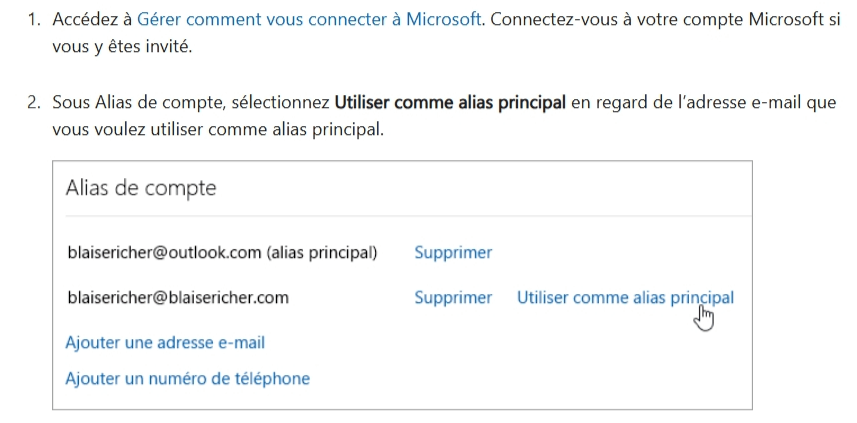Click the step number 2 marker
Image resolution: width=857 pixels, height=423 pixels.
[34, 103]
